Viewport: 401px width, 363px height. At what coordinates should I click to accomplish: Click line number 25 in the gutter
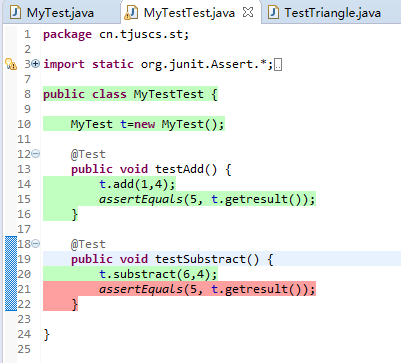(24, 349)
